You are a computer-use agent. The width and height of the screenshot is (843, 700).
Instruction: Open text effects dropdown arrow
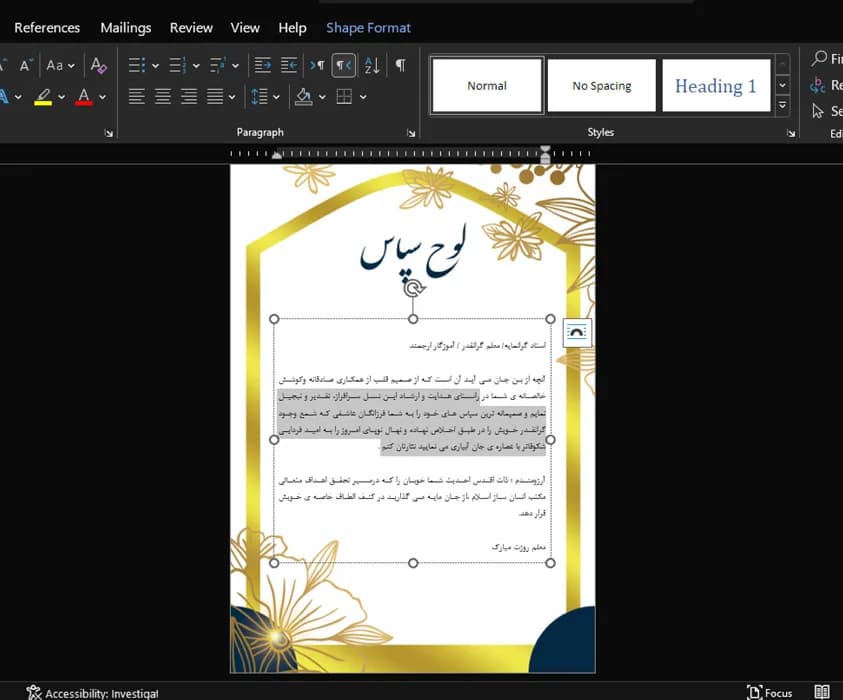click(x=18, y=97)
